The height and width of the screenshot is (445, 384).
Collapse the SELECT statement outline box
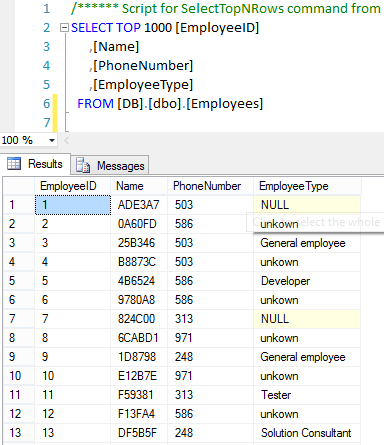64,28
